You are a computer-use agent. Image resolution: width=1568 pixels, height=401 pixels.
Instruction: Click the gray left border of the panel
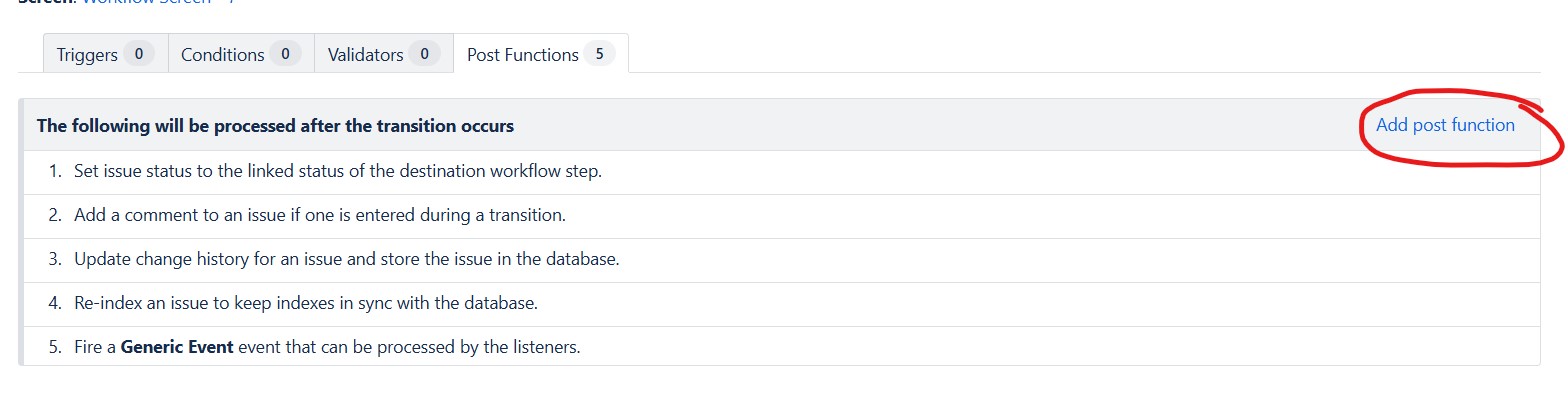[x=20, y=230]
